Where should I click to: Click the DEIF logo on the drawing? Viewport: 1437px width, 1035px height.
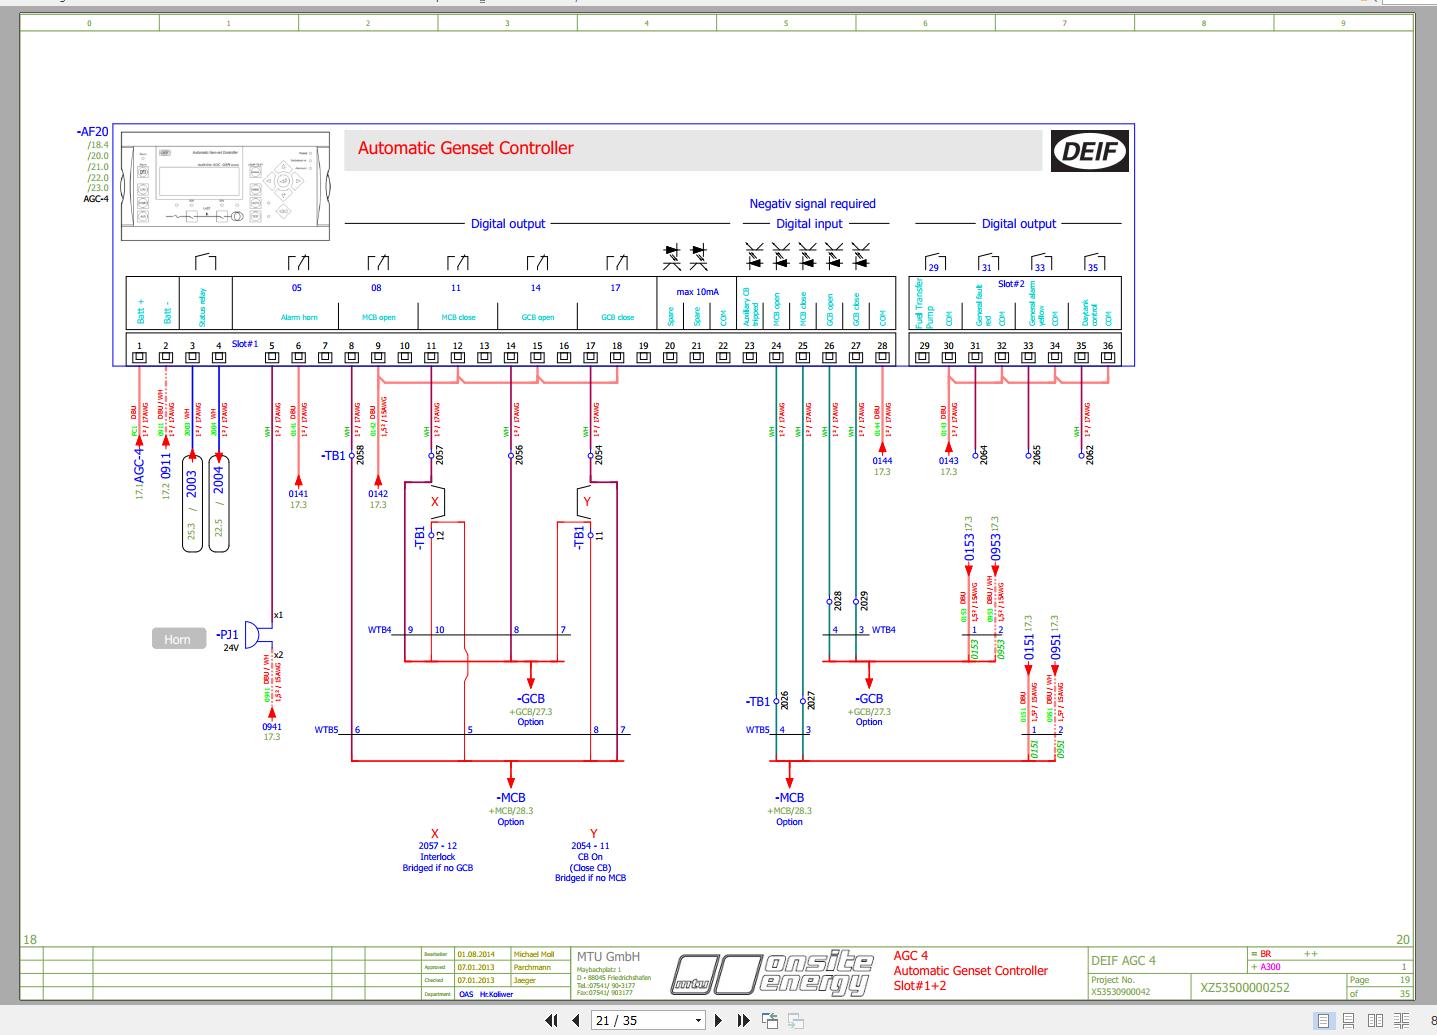point(1090,150)
